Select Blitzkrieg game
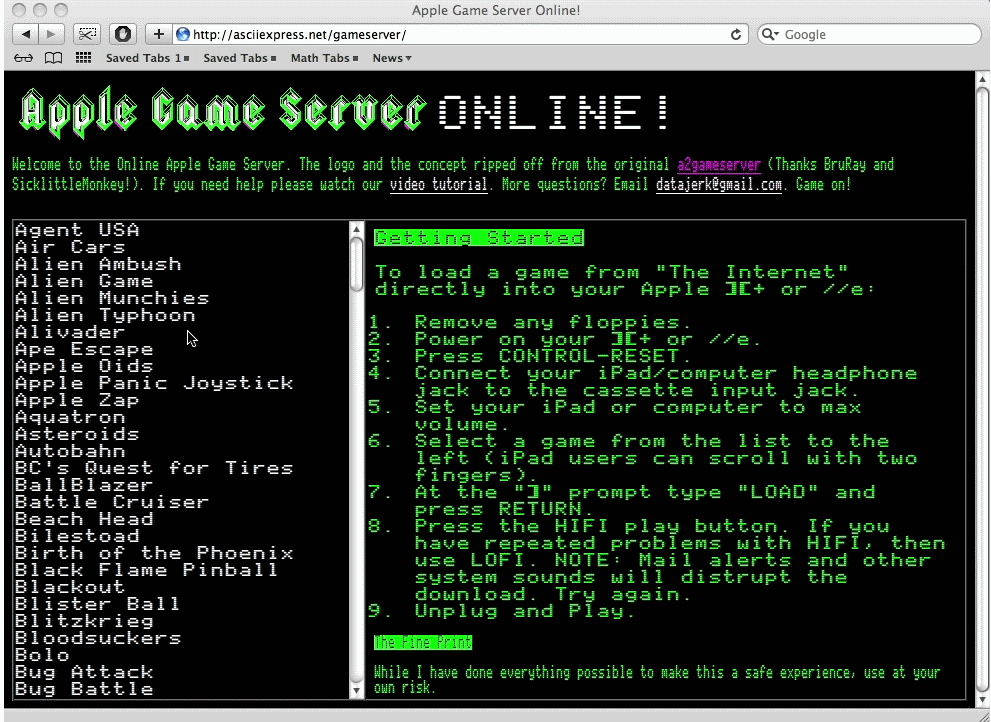This screenshot has height=722, width=991. point(84,622)
